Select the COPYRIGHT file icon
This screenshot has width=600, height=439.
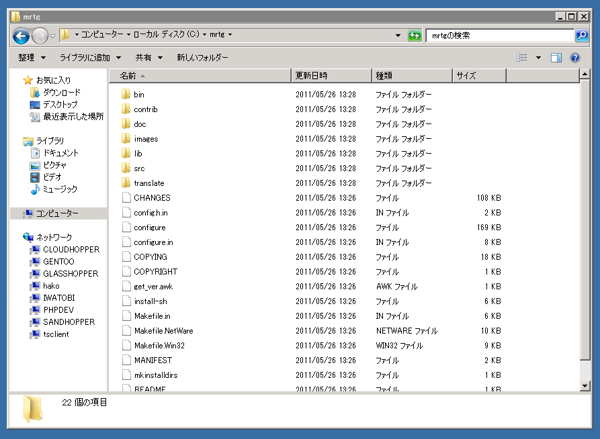click(126, 271)
